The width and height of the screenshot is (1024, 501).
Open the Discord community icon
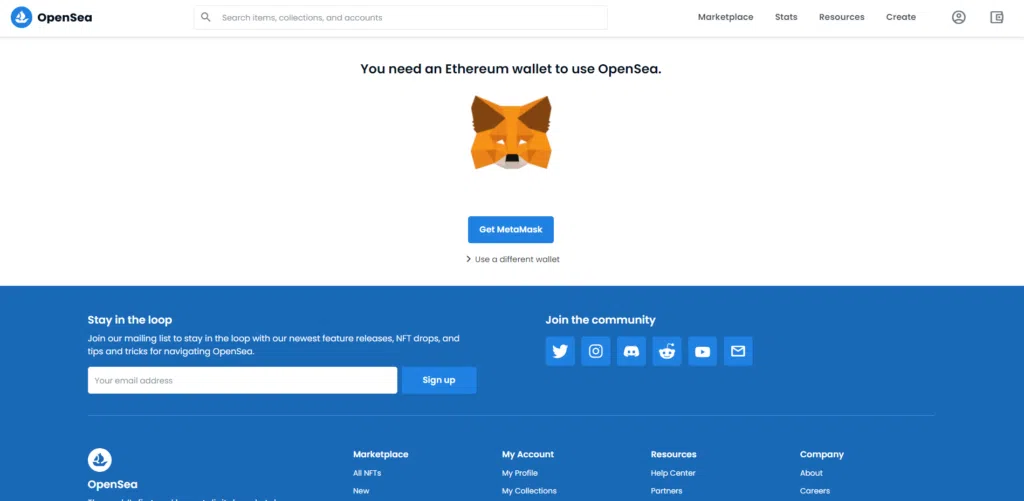point(632,351)
